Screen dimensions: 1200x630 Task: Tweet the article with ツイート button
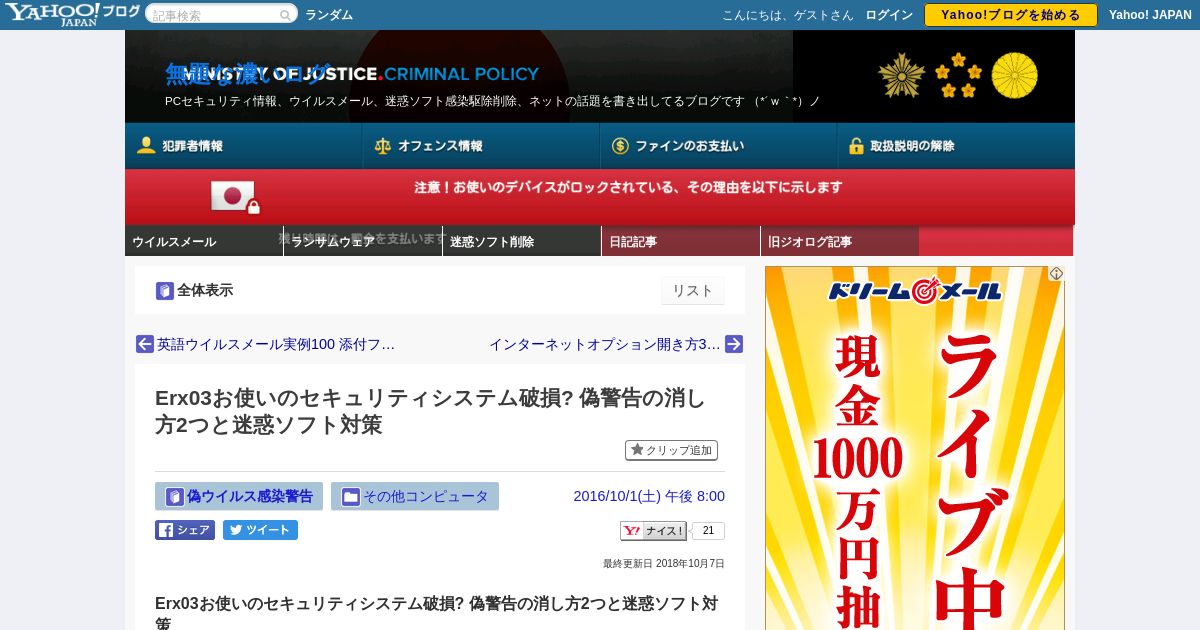tap(260, 530)
